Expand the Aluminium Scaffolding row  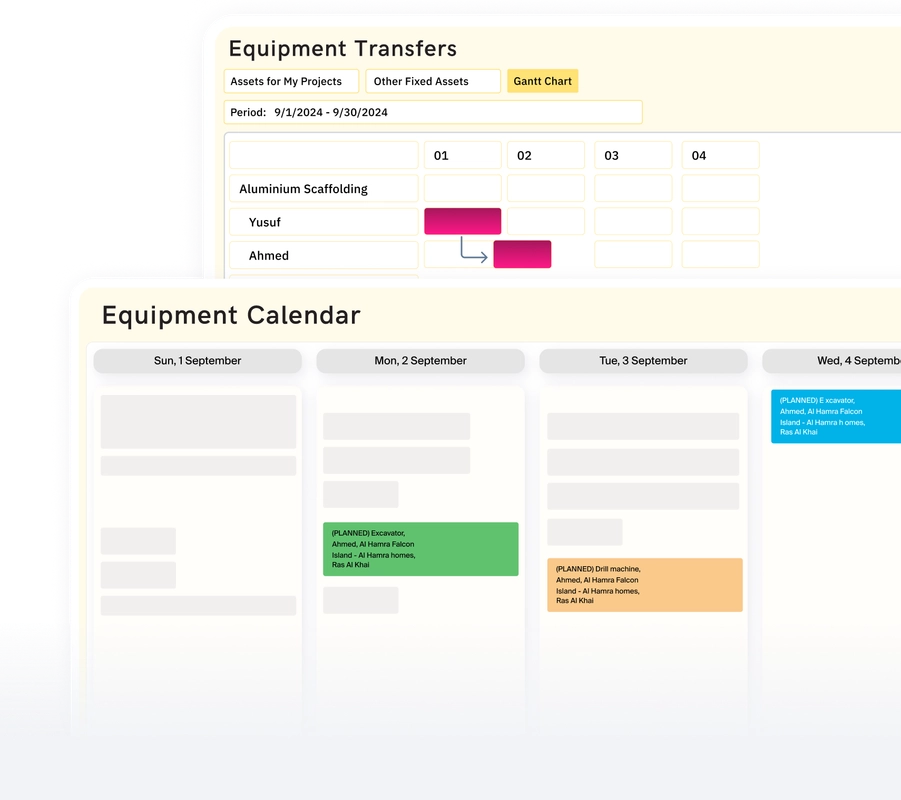(323, 188)
